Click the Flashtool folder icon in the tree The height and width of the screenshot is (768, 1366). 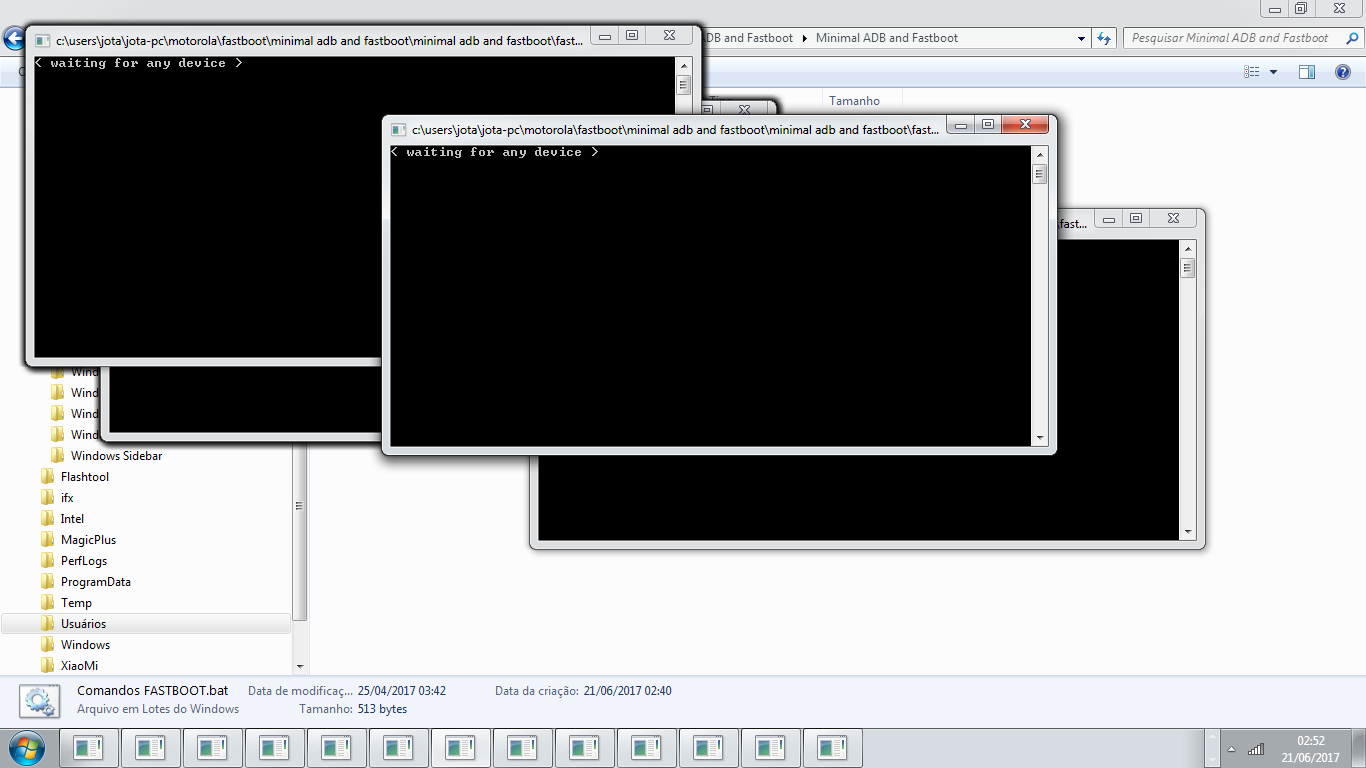coord(48,477)
